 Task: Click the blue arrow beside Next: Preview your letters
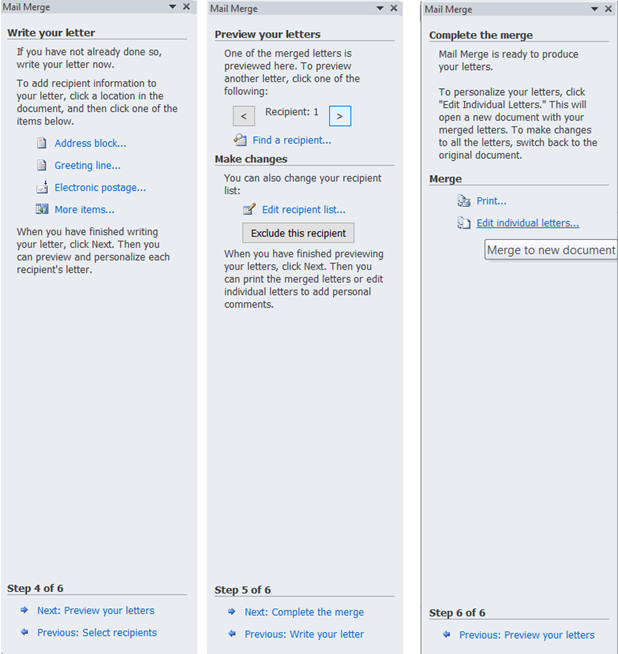click(24, 610)
